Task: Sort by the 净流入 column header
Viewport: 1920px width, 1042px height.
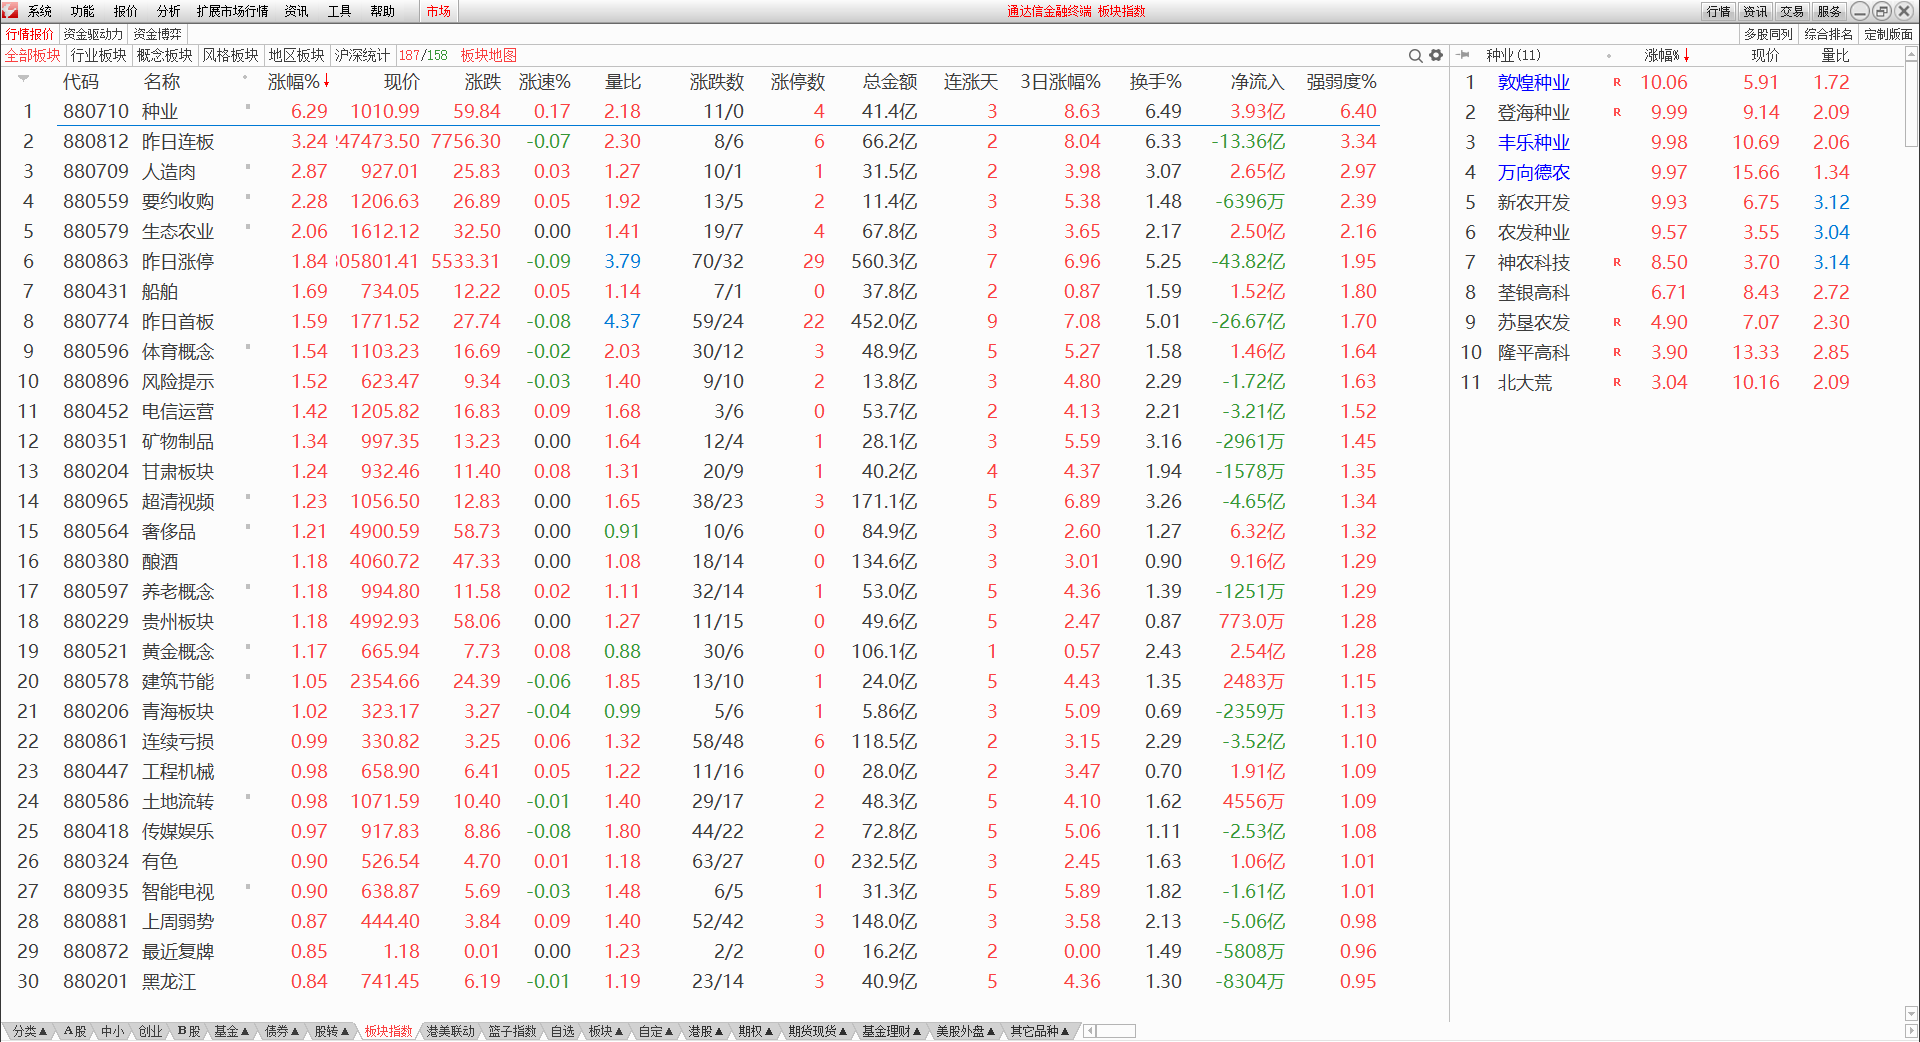Action: [x=1257, y=82]
